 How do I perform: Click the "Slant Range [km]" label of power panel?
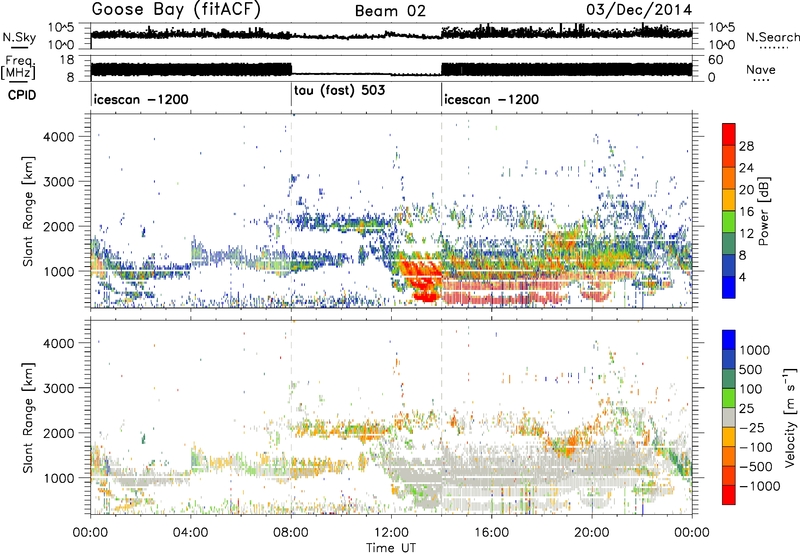(x=28, y=211)
